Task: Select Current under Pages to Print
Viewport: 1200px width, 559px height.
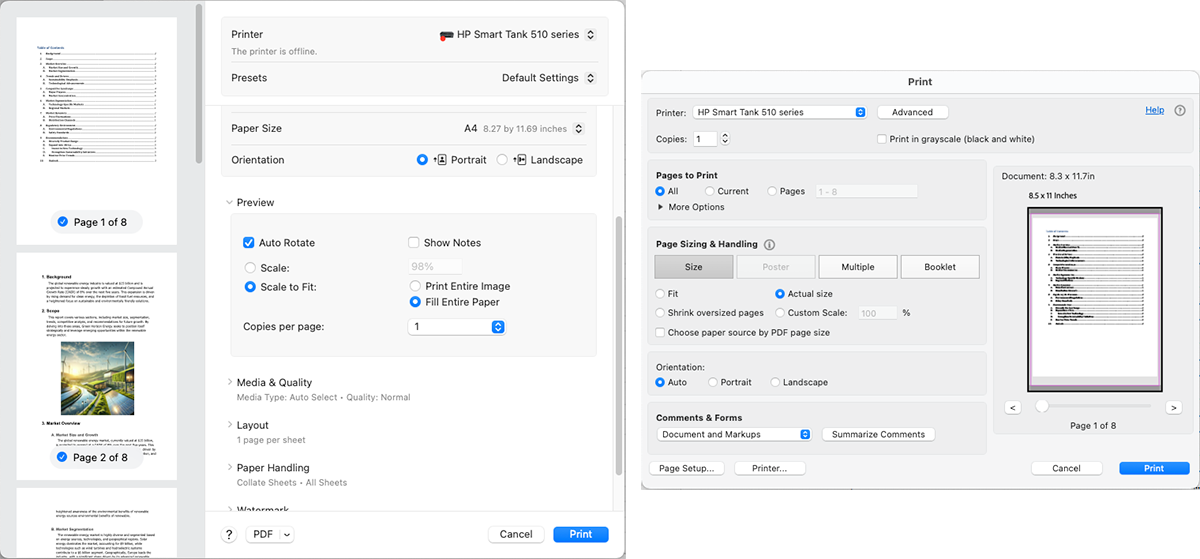Action: pyautogui.click(x=710, y=191)
